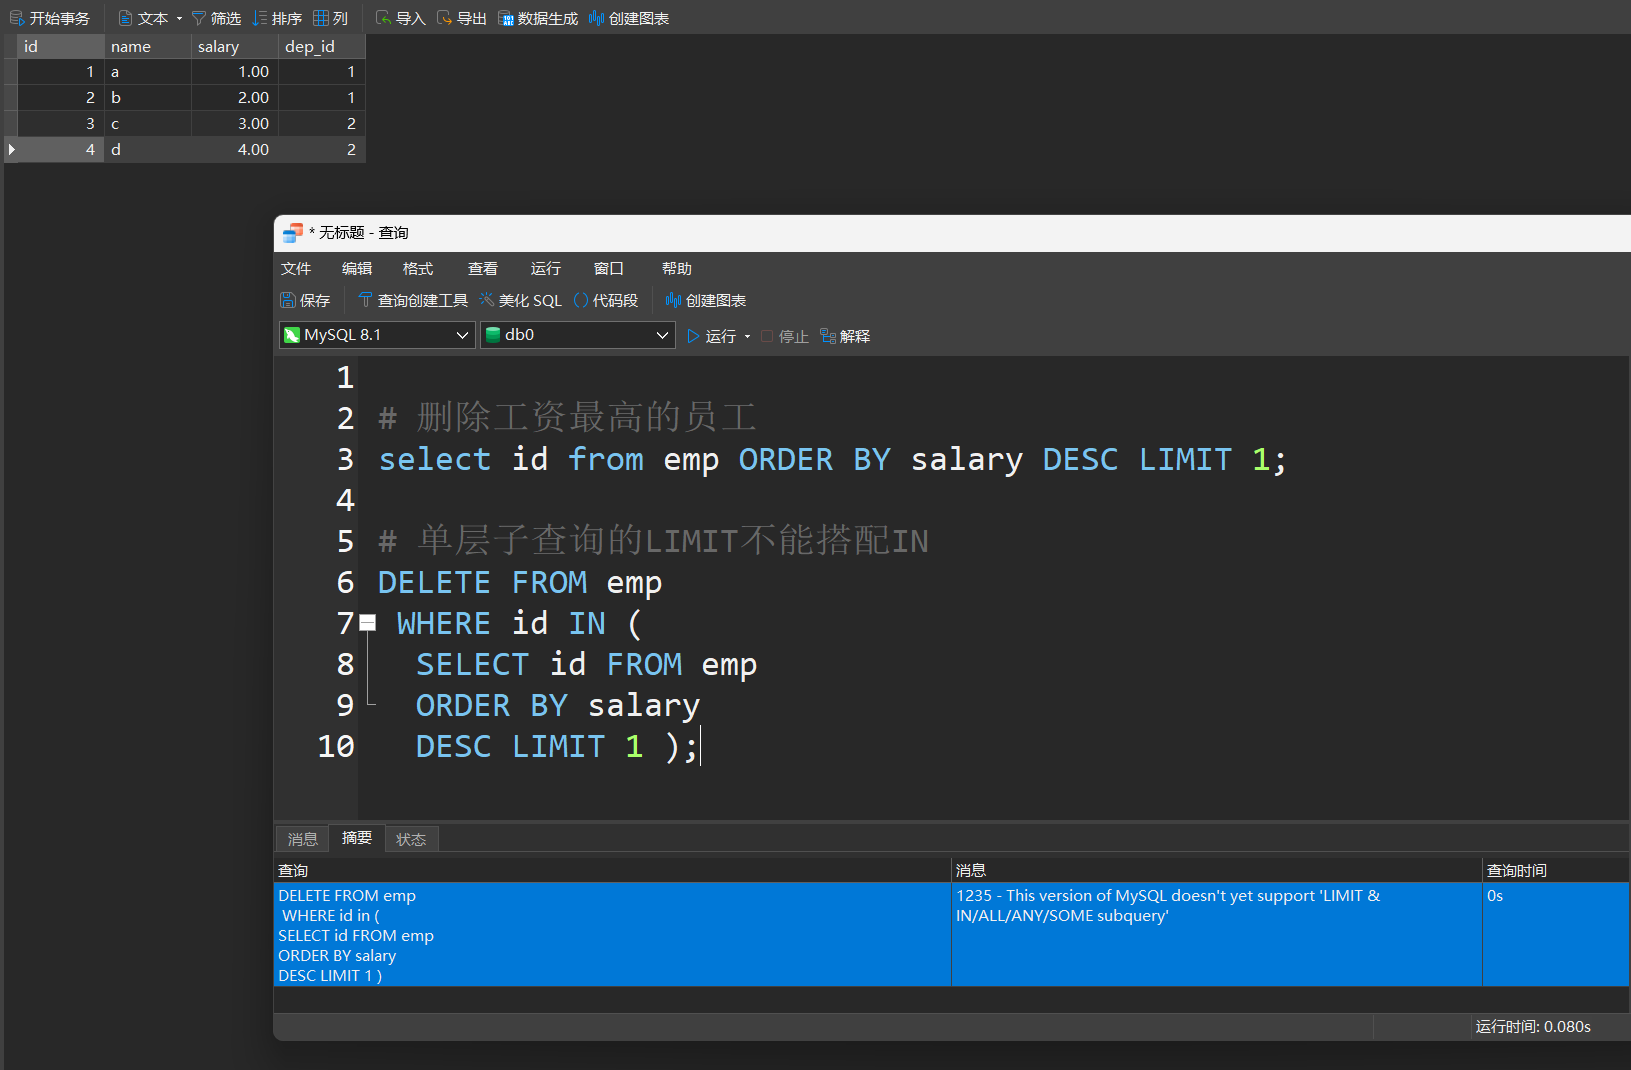Open the 格式 menu
Viewport: 1631px width, 1070px height.
(x=418, y=268)
